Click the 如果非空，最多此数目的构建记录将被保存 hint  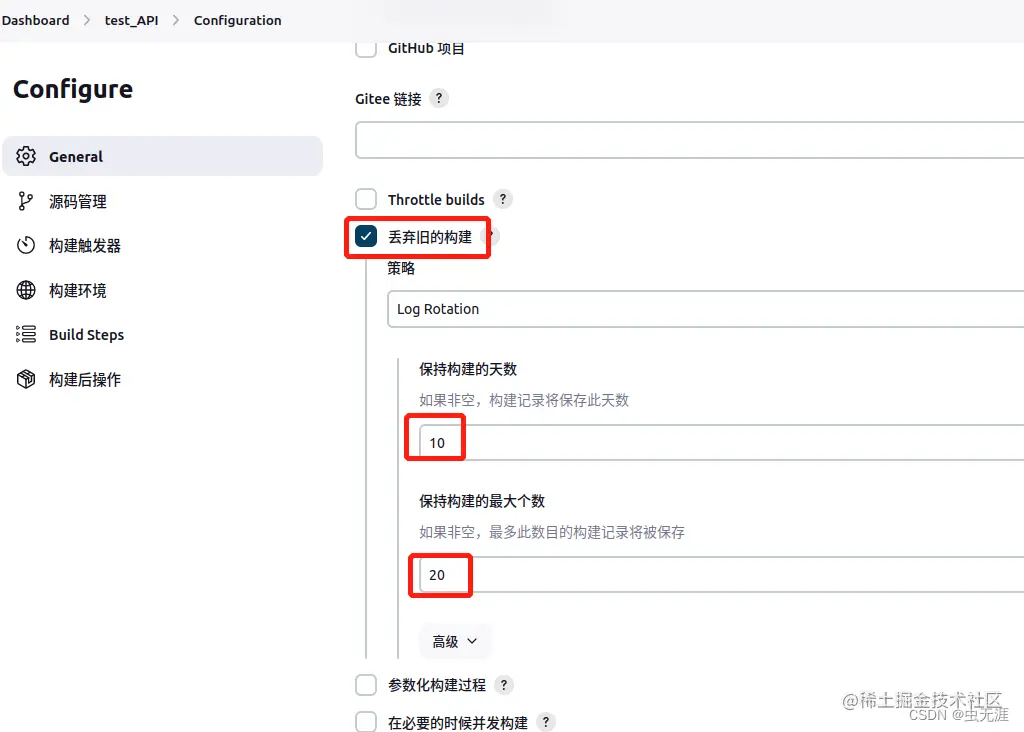pyautogui.click(x=552, y=532)
